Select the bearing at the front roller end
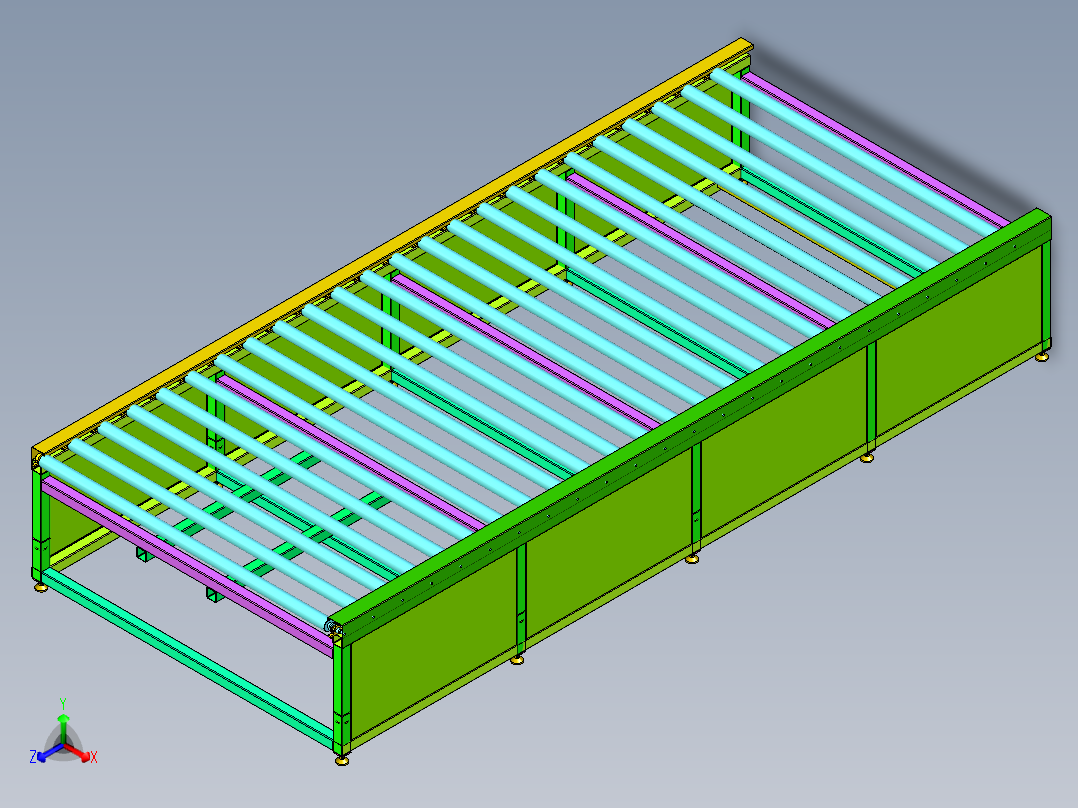This screenshot has width=1078, height=808. (335, 629)
